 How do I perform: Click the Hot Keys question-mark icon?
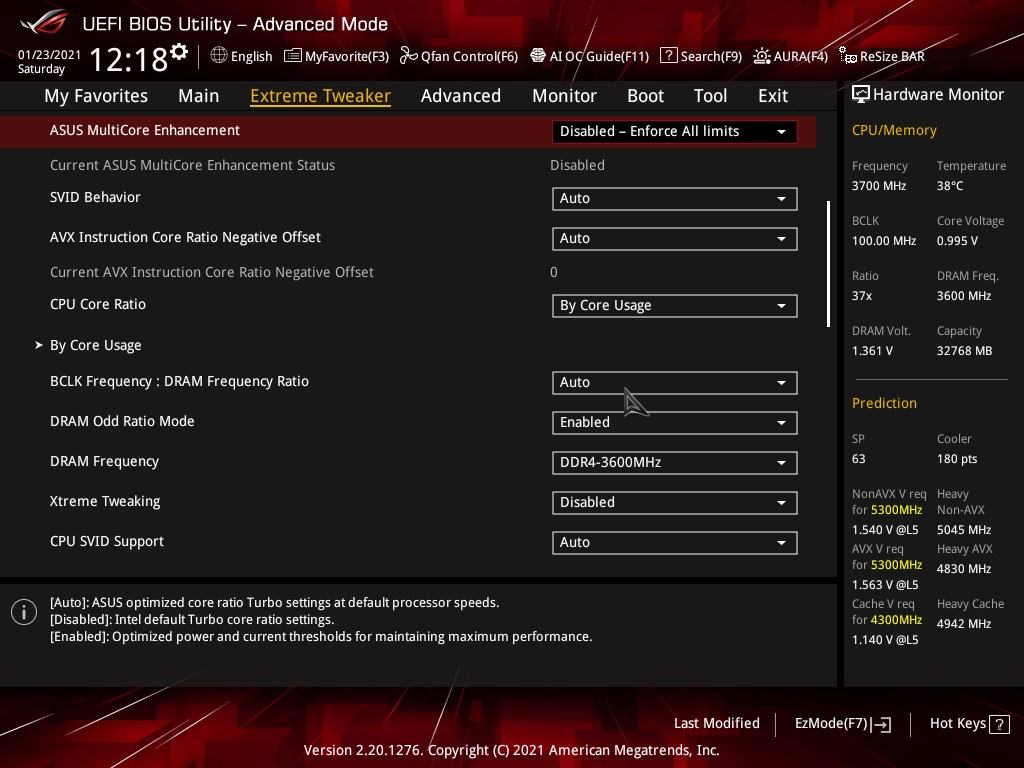click(999, 724)
